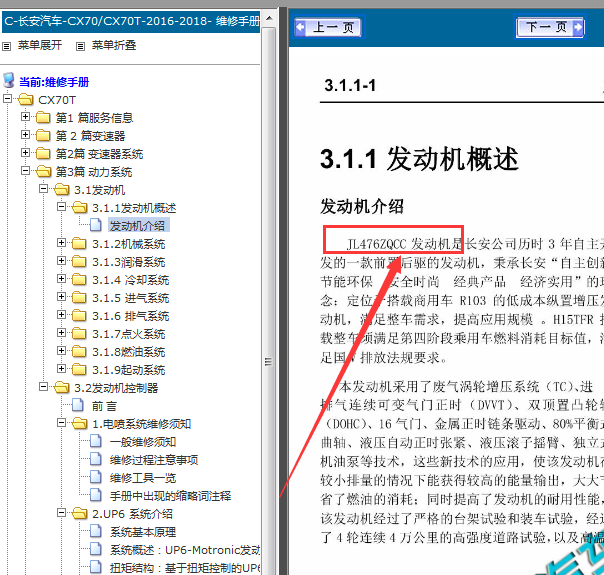Expand 3.1.2机械系统 node
Image resolution: width=604 pixels, height=575 pixels.
(61, 242)
